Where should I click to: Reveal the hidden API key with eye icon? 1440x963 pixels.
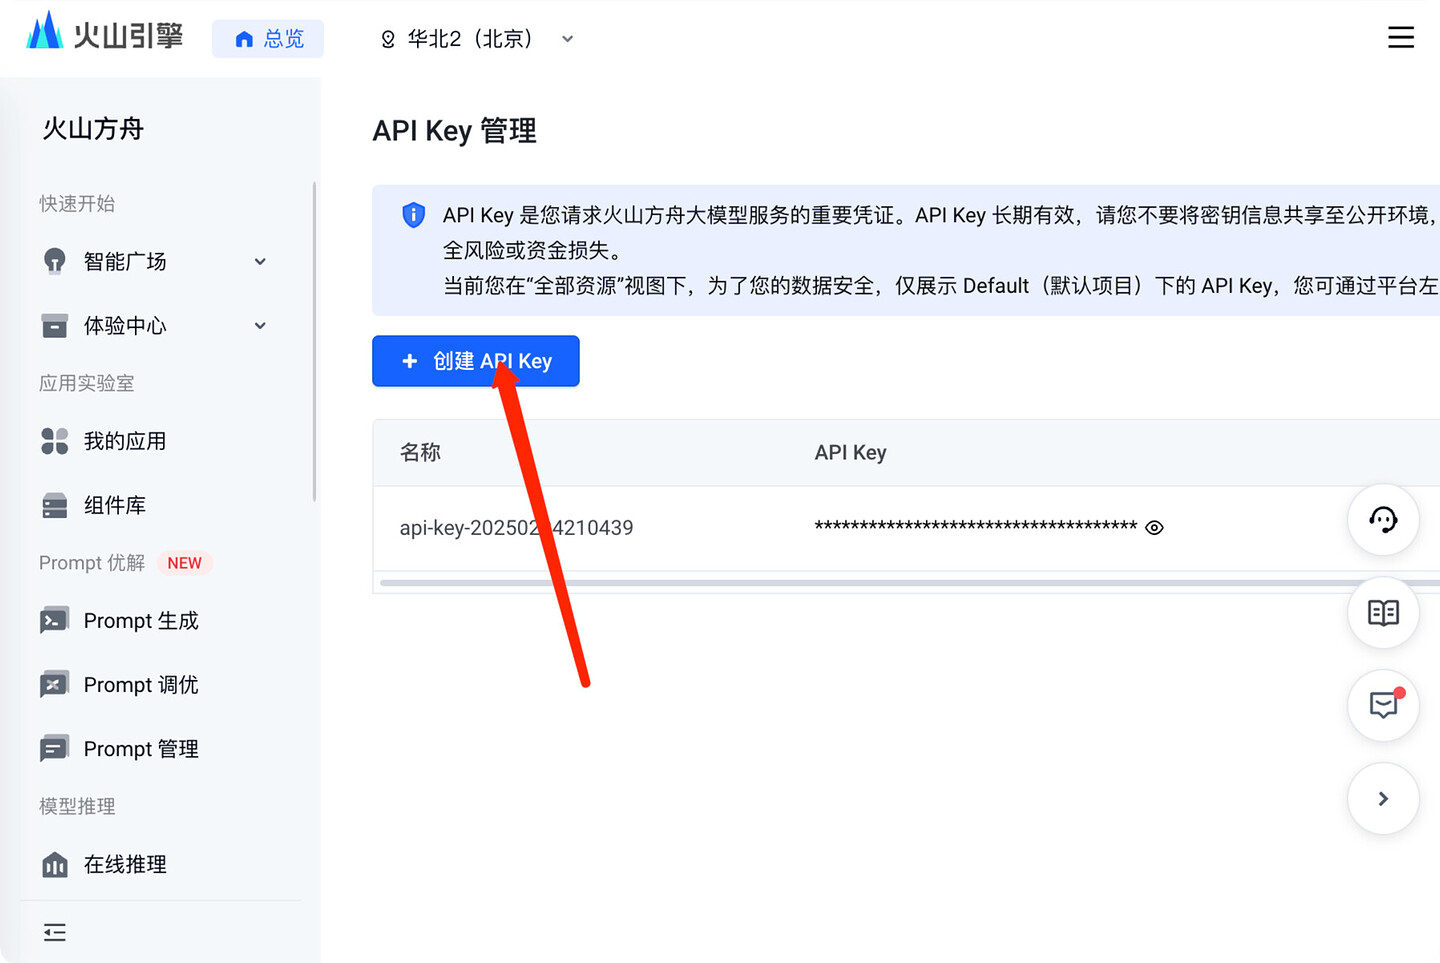coord(1154,528)
